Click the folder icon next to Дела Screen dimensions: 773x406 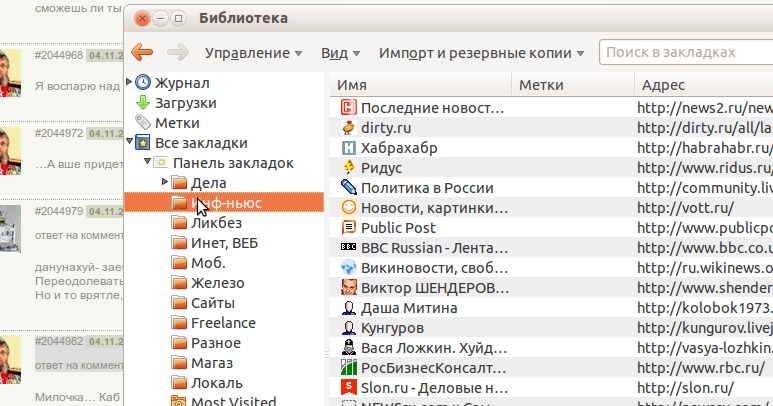179,182
